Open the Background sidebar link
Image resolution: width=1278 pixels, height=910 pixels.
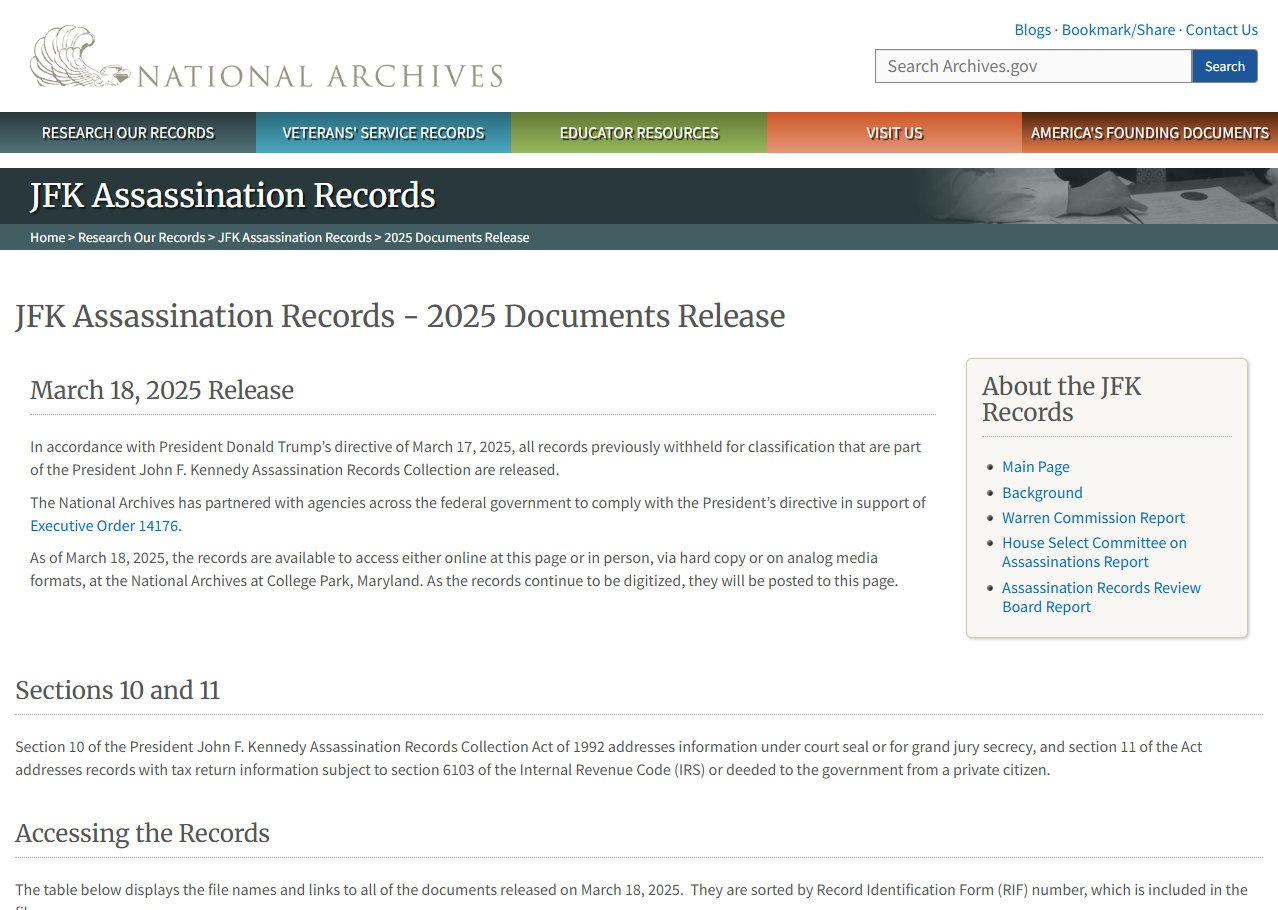(x=1042, y=493)
